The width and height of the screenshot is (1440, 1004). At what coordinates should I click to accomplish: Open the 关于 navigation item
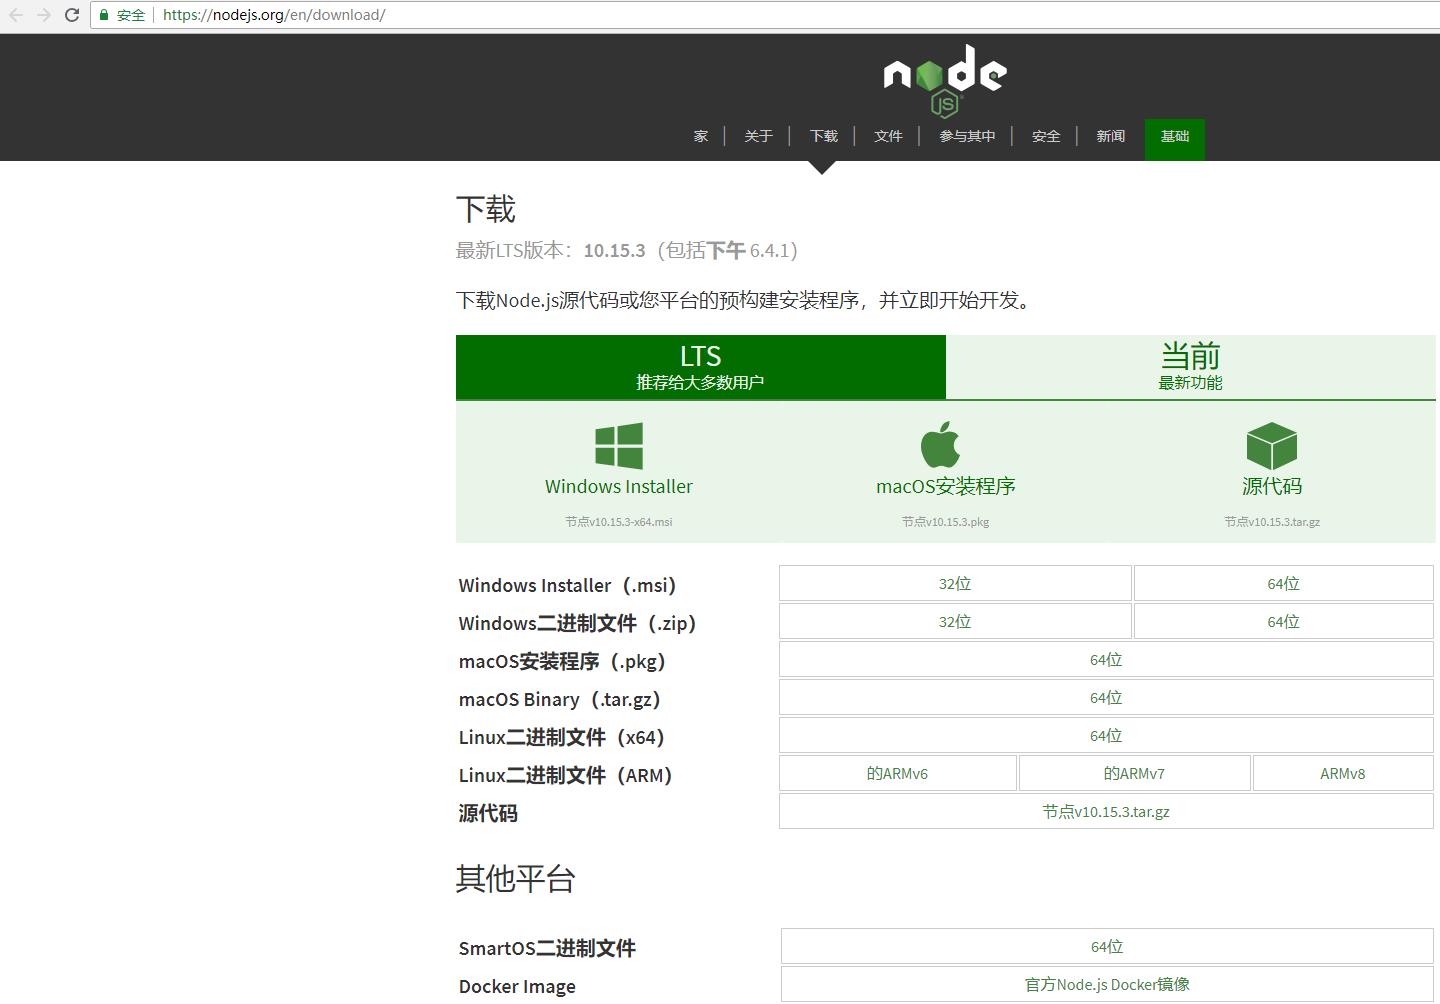759,136
